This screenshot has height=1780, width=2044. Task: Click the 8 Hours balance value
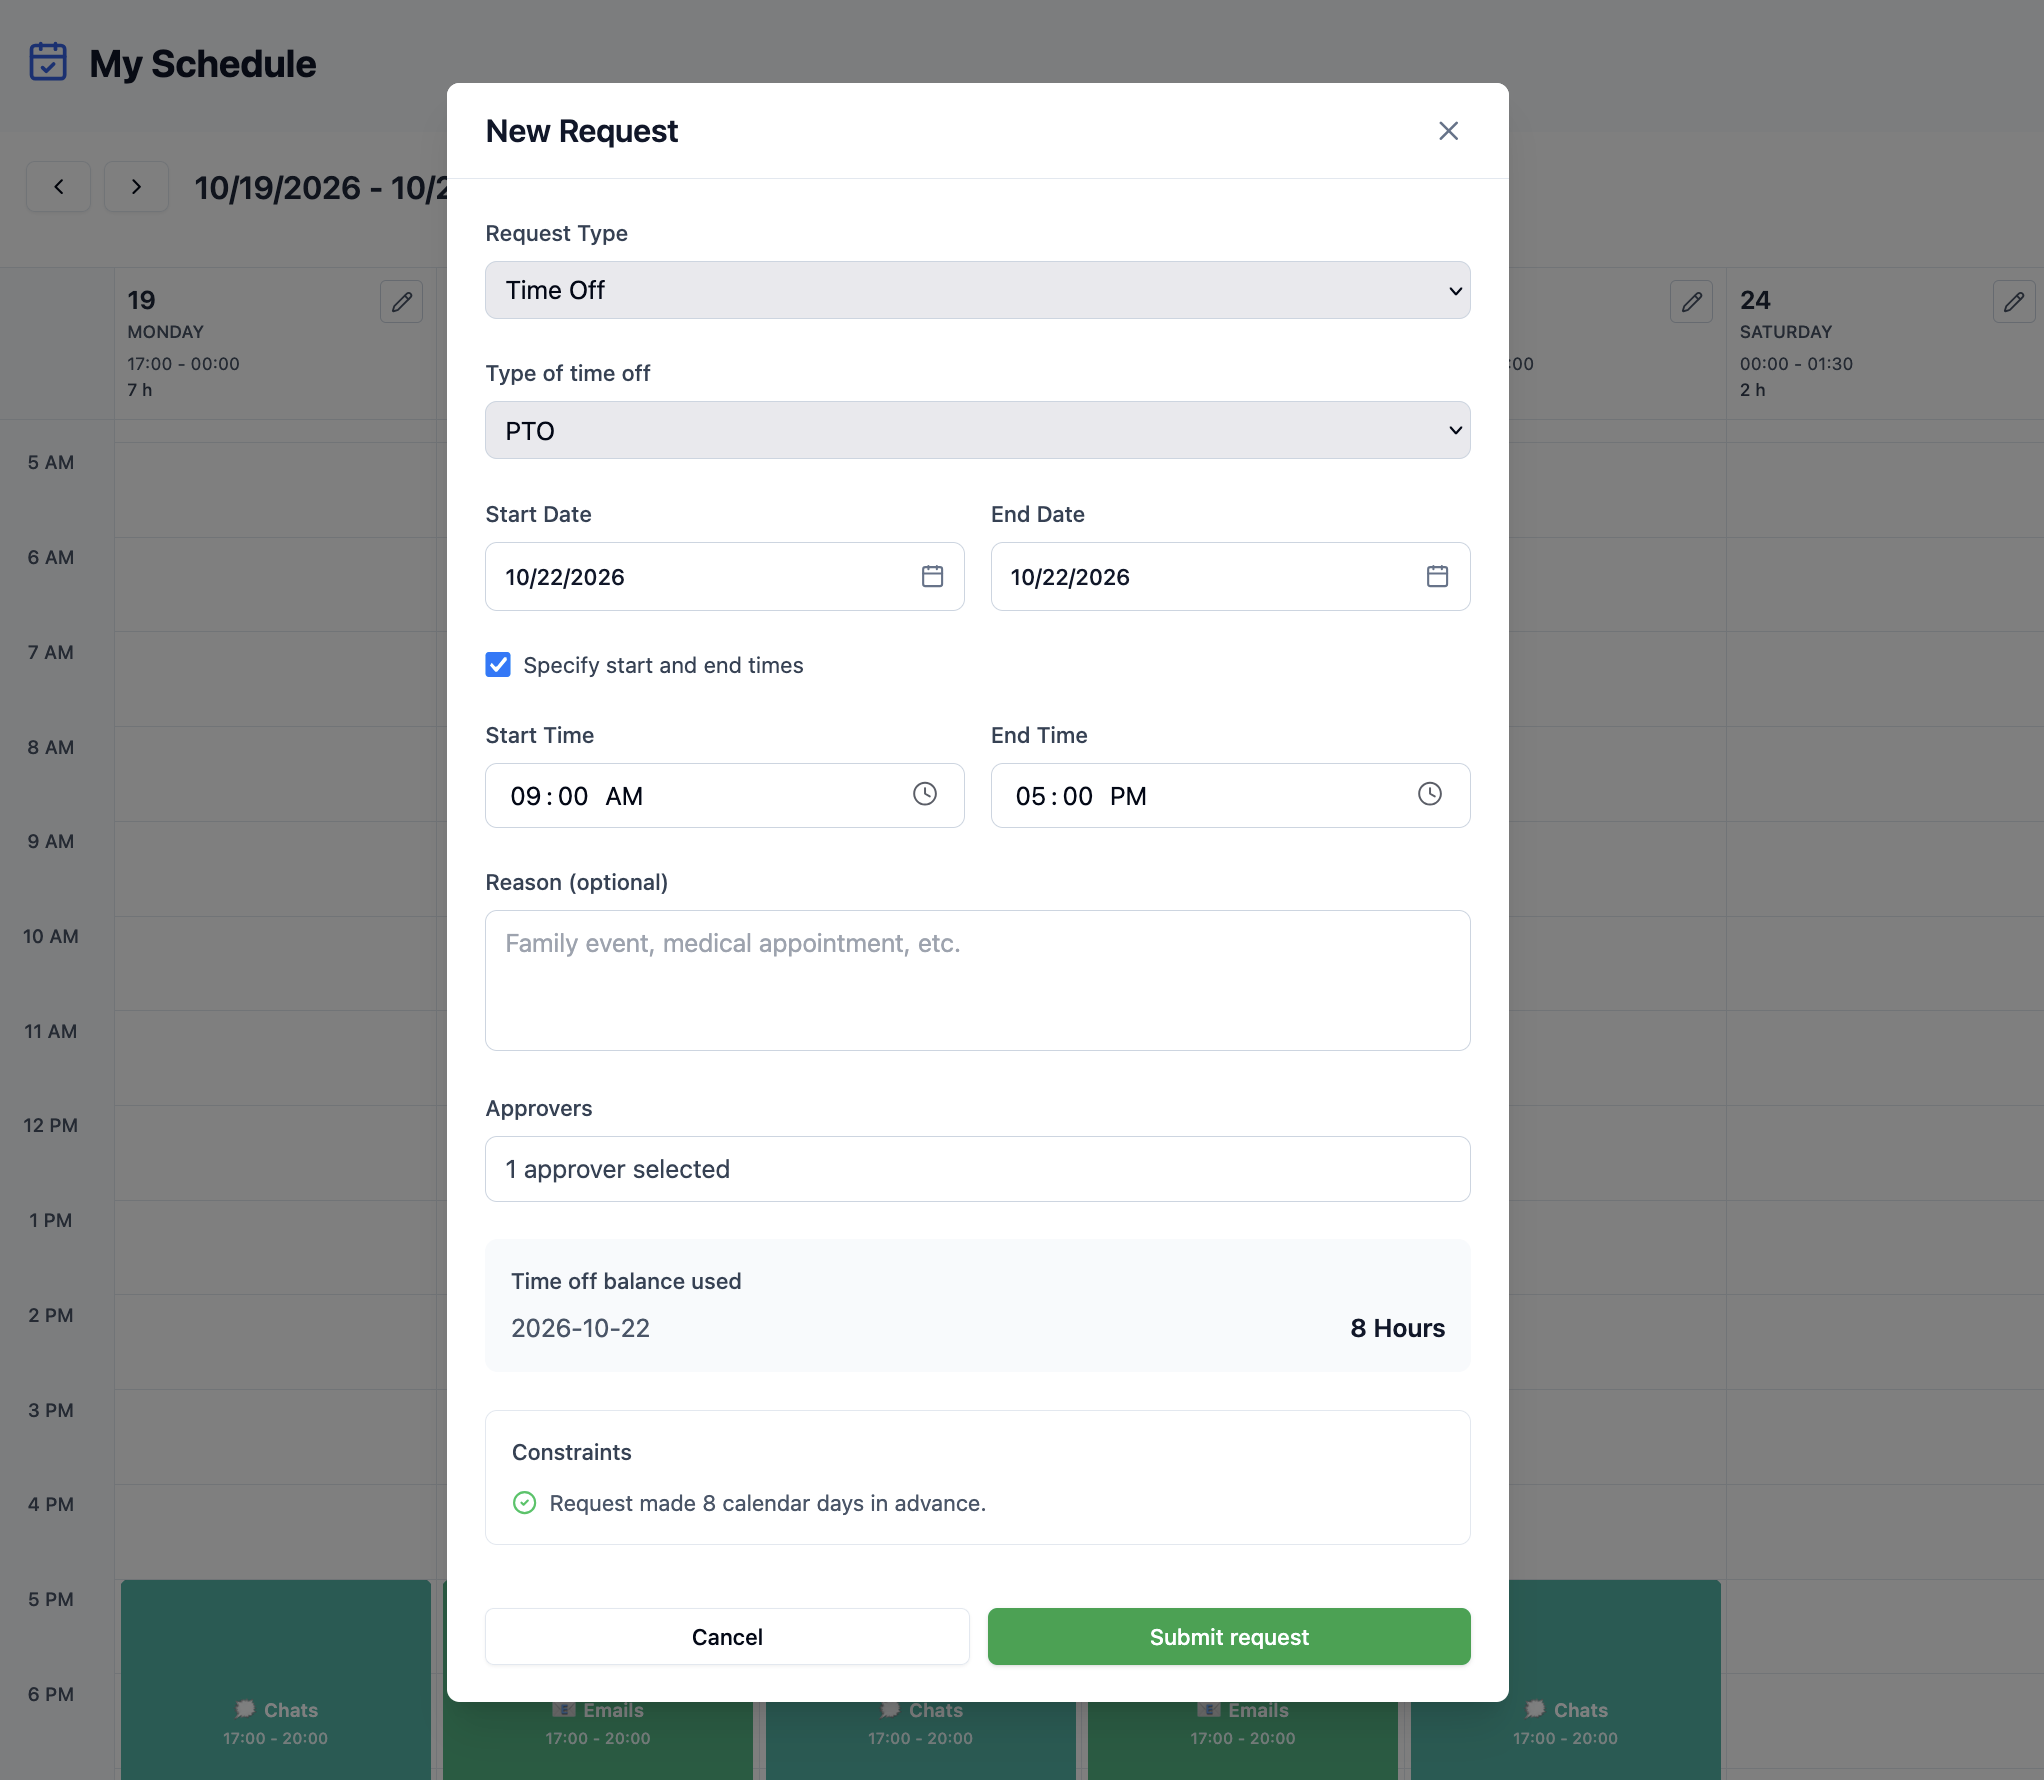click(x=1397, y=1328)
